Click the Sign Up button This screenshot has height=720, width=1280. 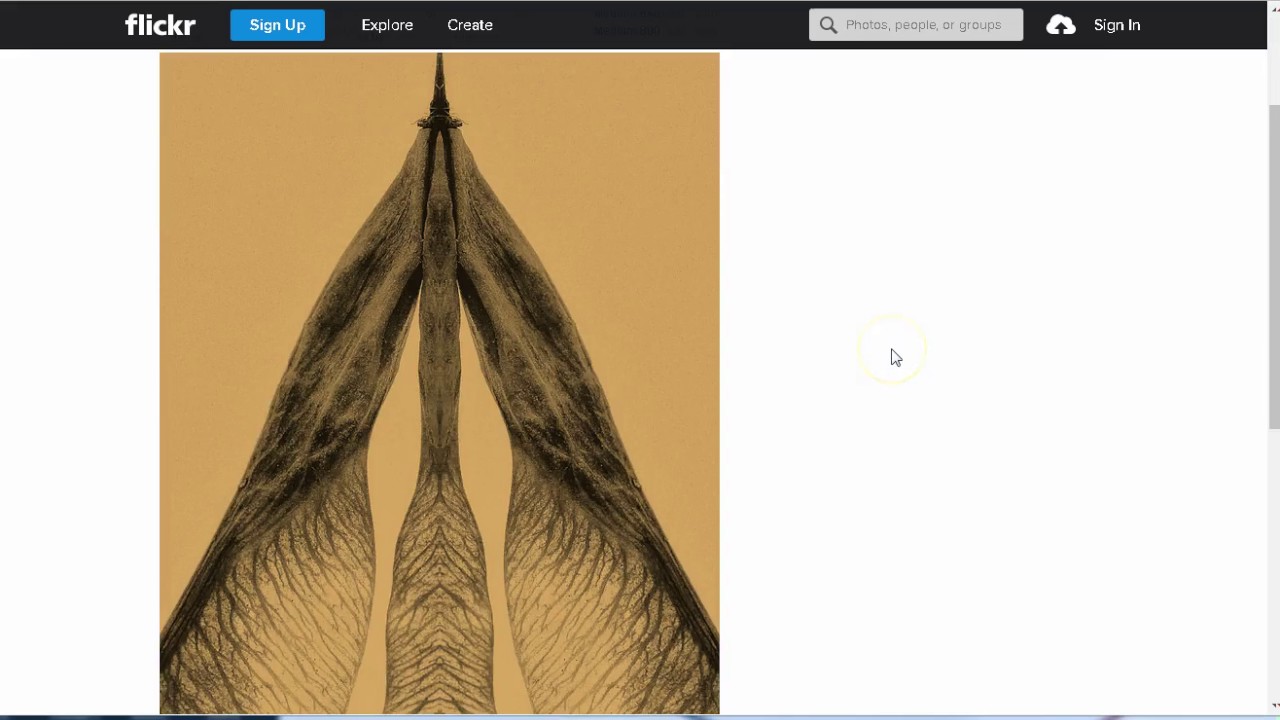277,25
